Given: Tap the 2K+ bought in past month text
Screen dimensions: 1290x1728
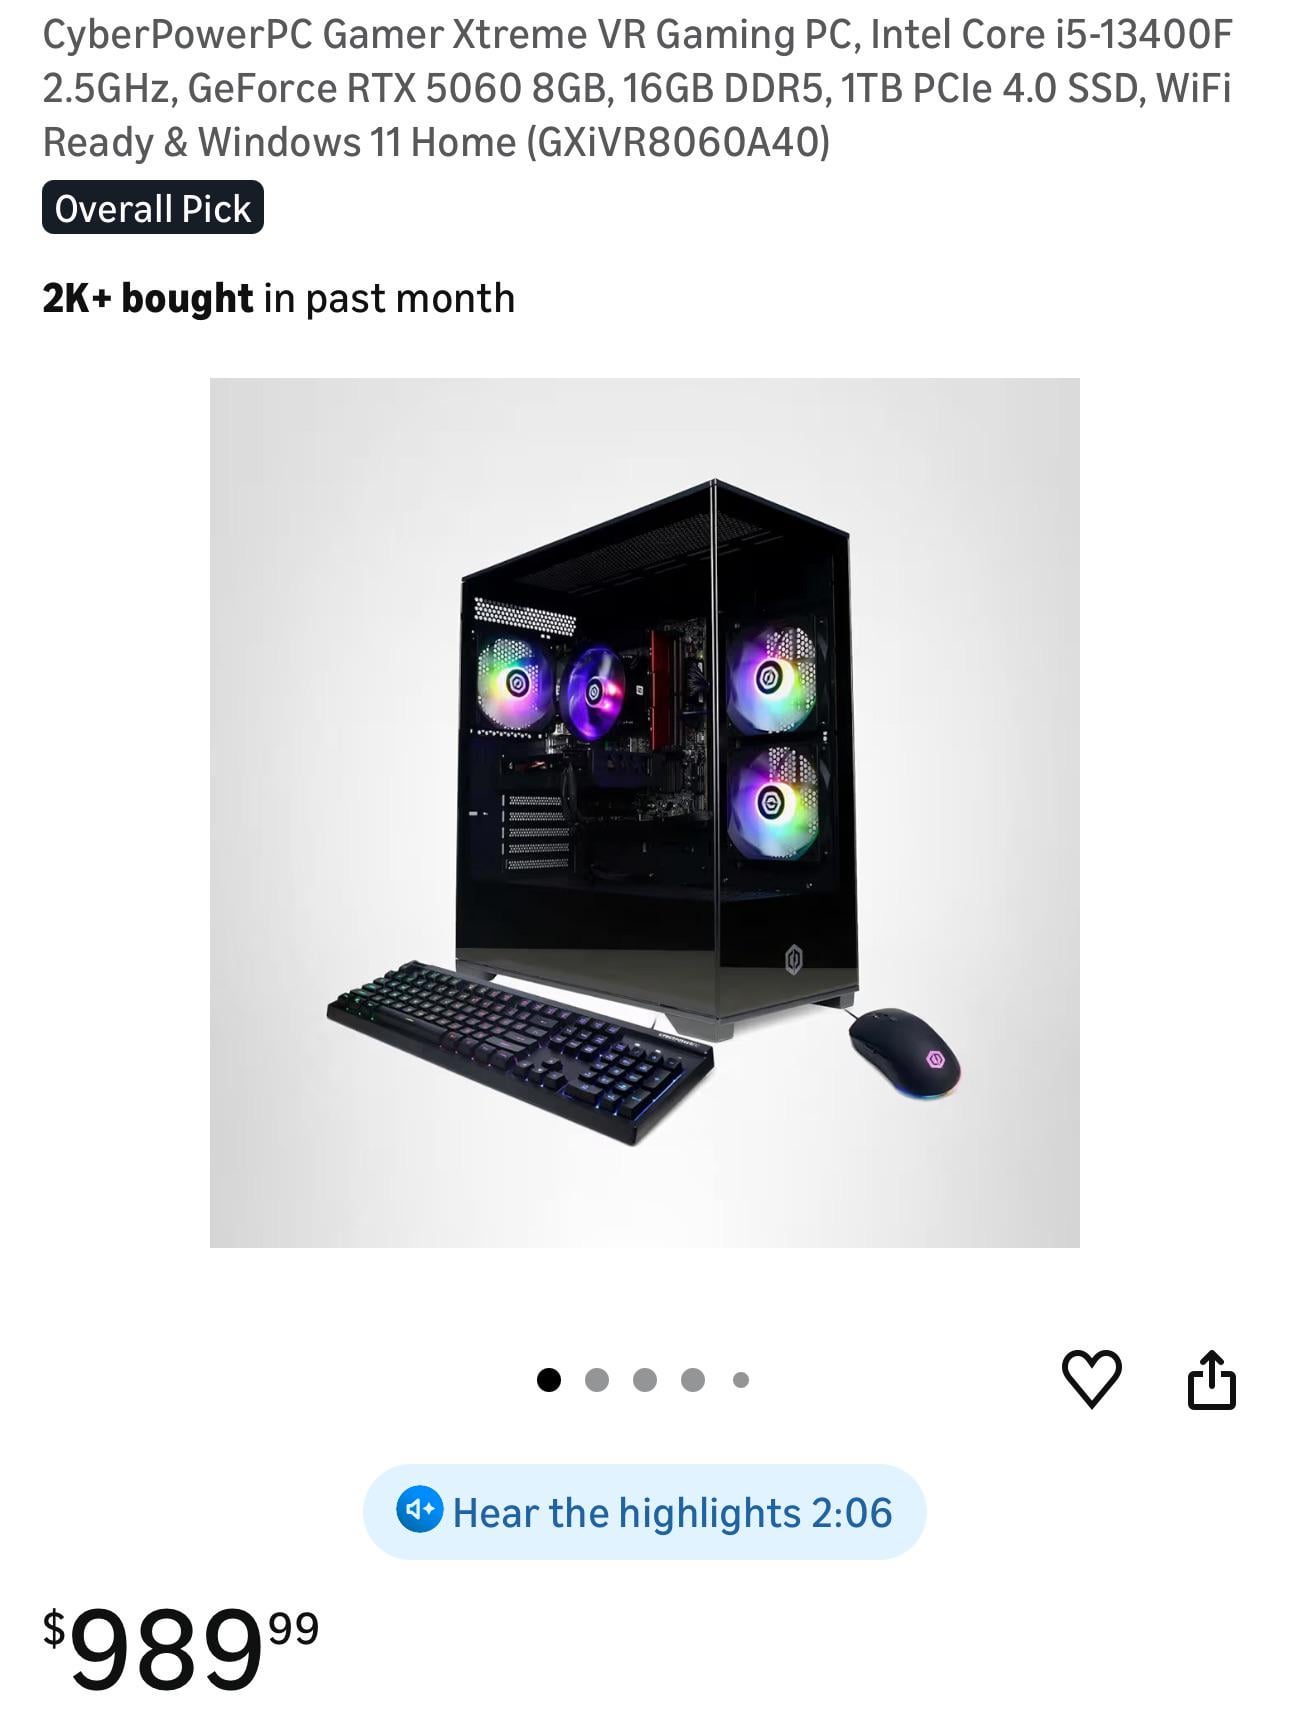Looking at the screenshot, I should pyautogui.click(x=278, y=299).
